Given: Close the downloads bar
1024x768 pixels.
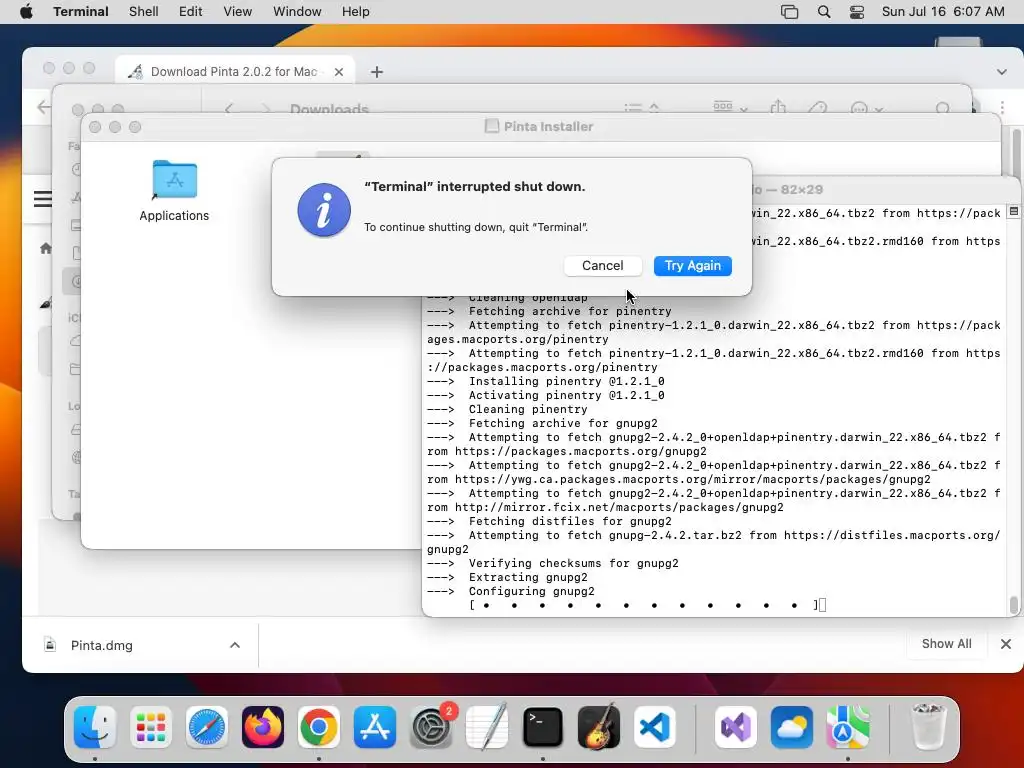Looking at the screenshot, I should [1006, 644].
